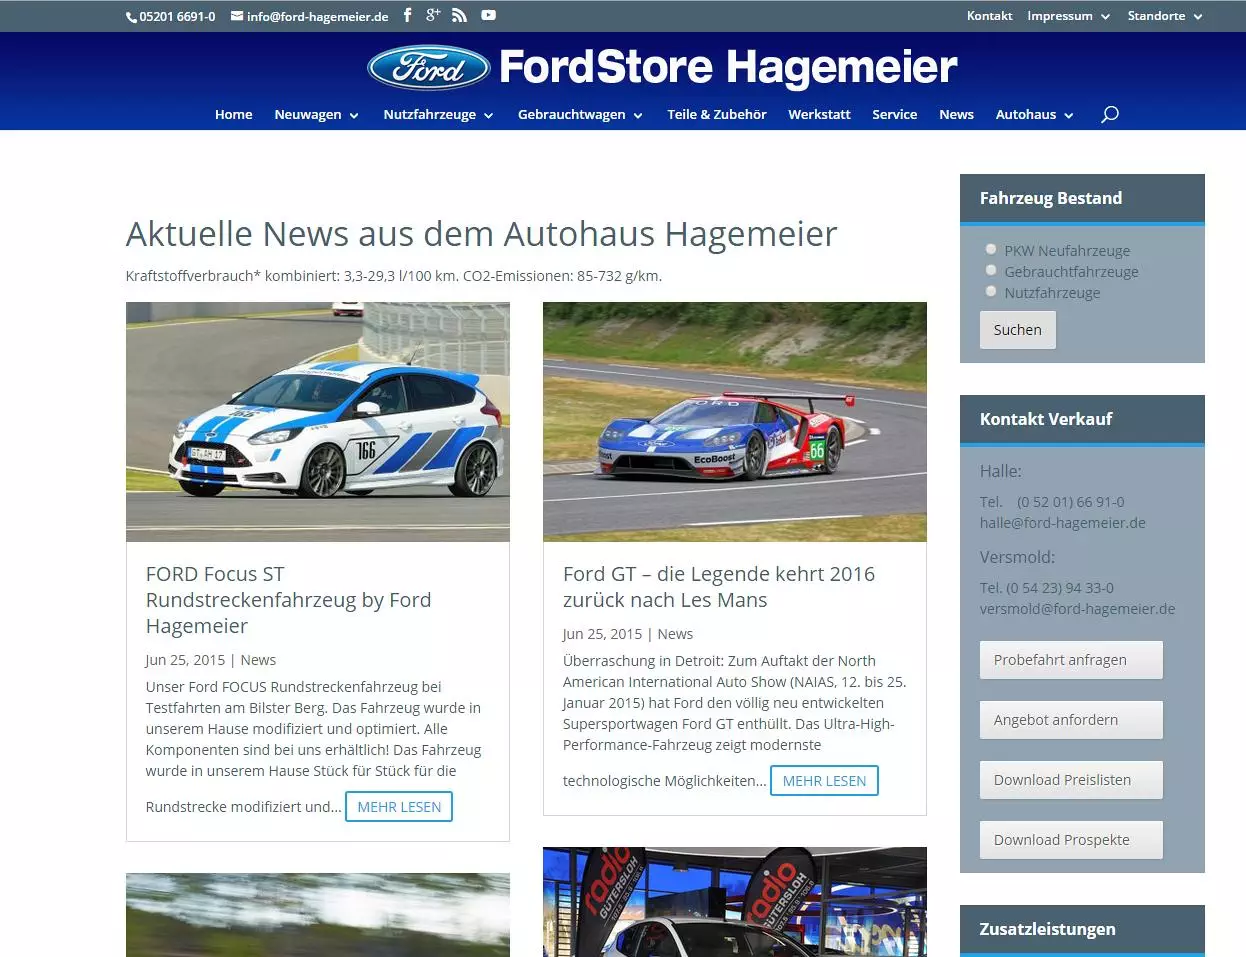Open the FORD Focus ST Rundstreckenfahrzeug headline
Screen dimensions: 1246x957
pyautogui.click(x=289, y=600)
